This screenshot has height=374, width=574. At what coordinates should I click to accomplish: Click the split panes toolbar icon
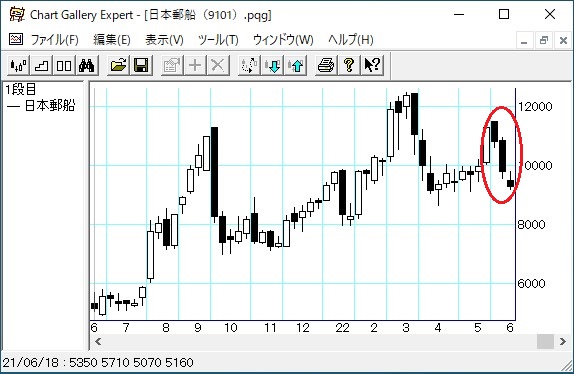point(64,66)
